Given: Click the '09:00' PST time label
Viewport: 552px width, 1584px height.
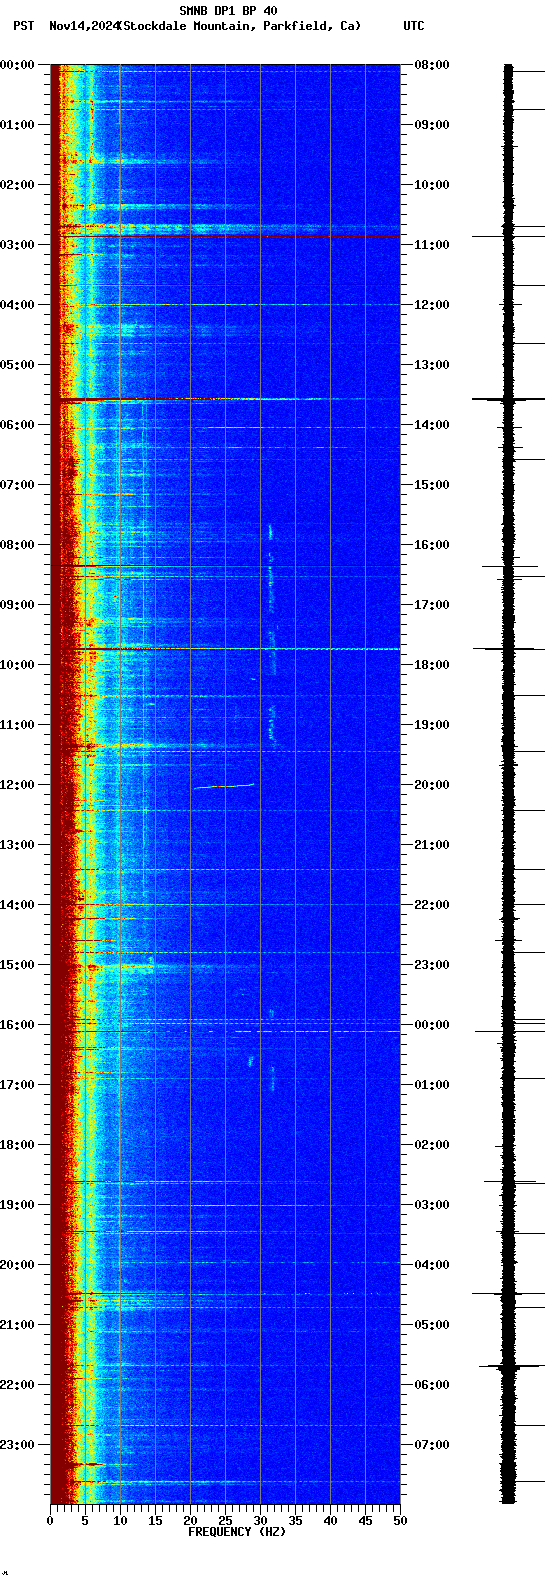Looking at the screenshot, I should pyautogui.click(x=17, y=605).
